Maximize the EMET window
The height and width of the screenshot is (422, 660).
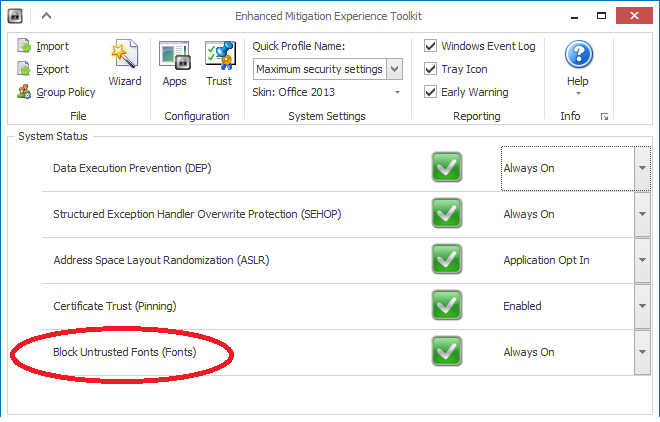[x=601, y=16]
